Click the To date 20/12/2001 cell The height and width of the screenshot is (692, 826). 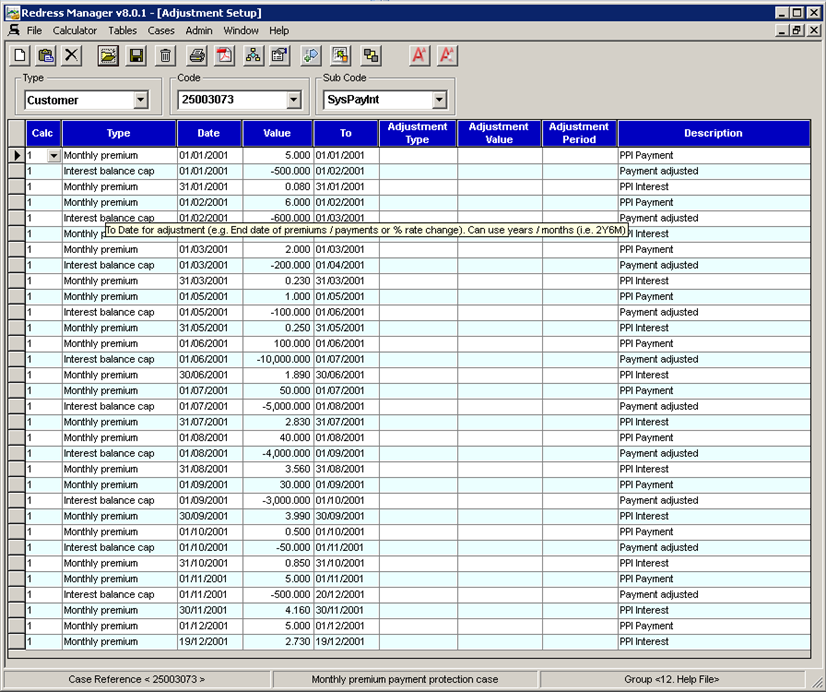pyautogui.click(x=346, y=595)
